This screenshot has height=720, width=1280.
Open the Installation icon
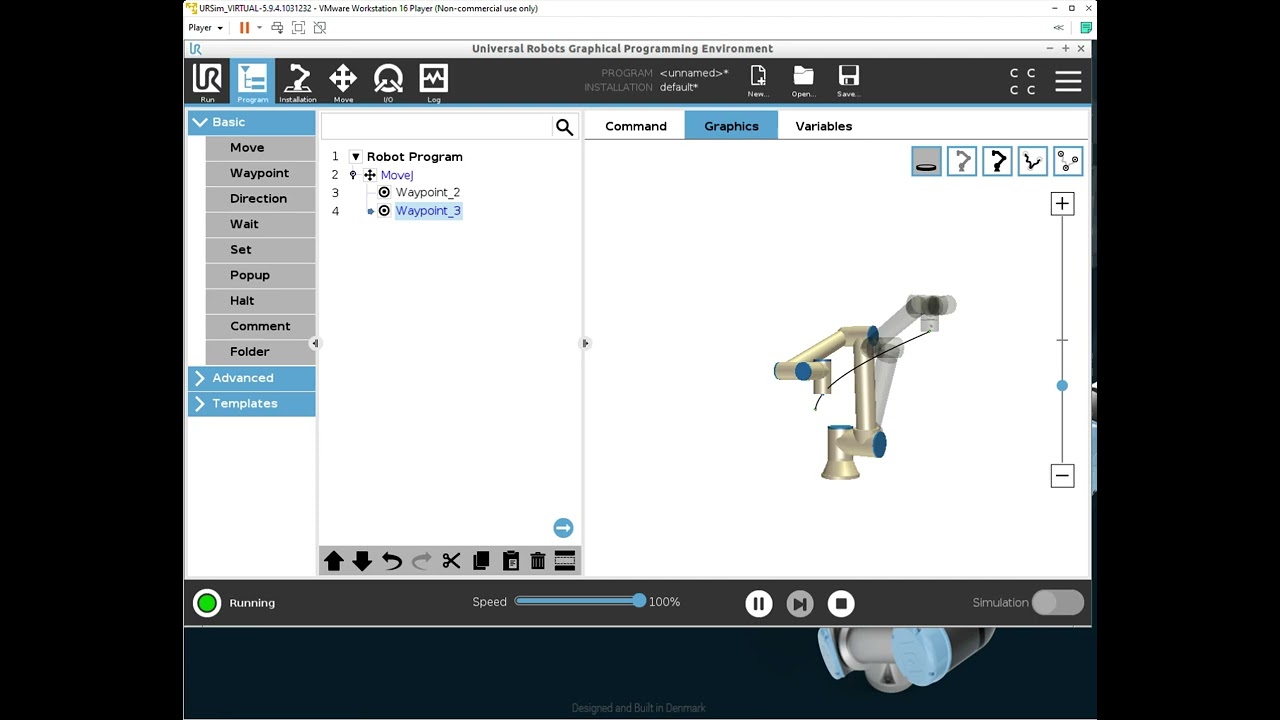297,82
